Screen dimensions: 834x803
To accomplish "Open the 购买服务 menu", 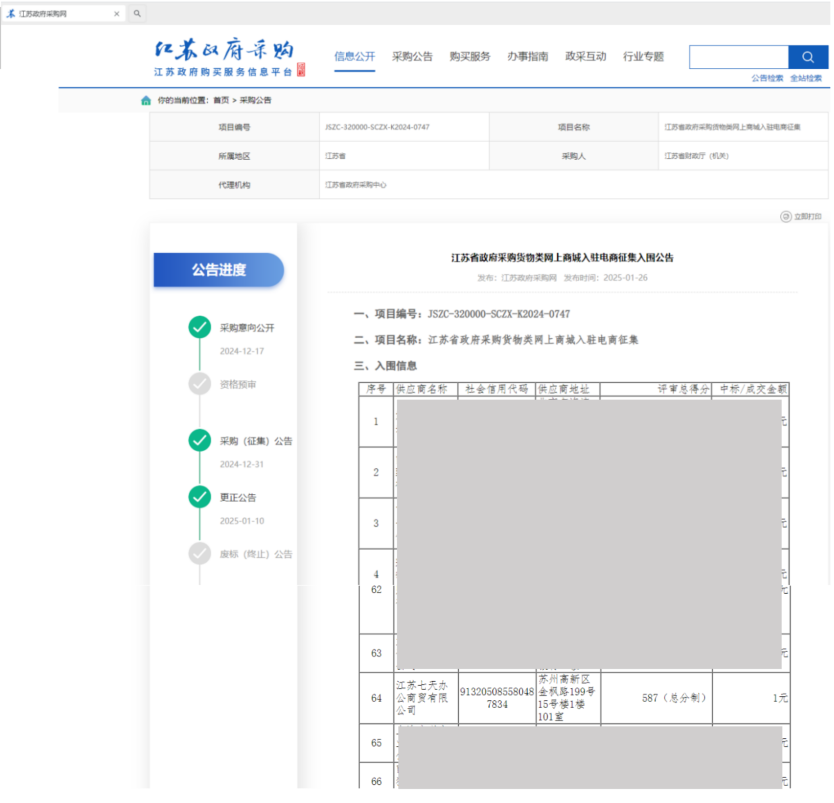I will point(470,56).
